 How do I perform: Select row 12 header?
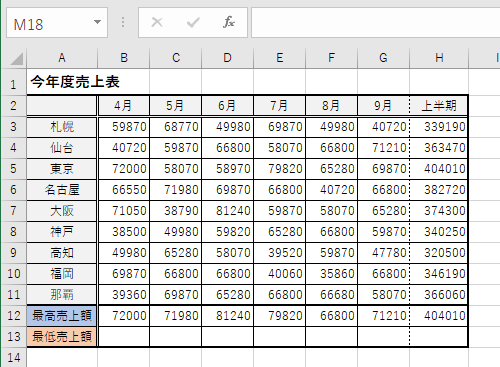tap(13, 316)
